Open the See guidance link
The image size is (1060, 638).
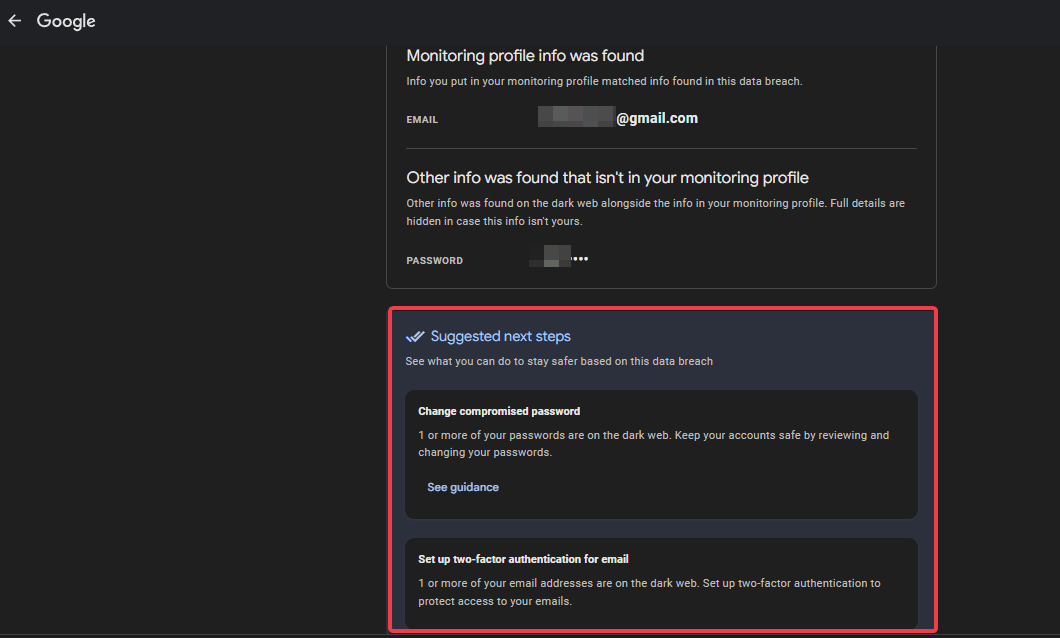pos(462,487)
